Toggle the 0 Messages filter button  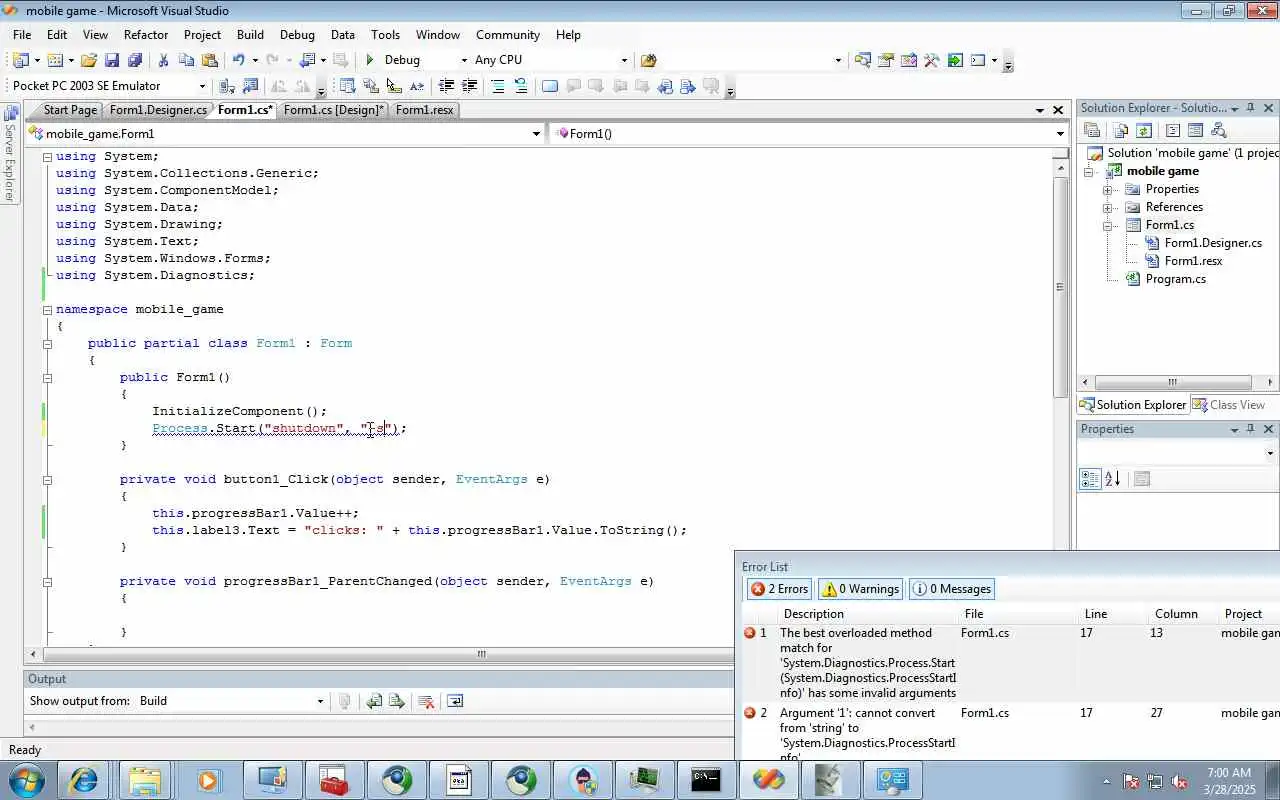952,589
